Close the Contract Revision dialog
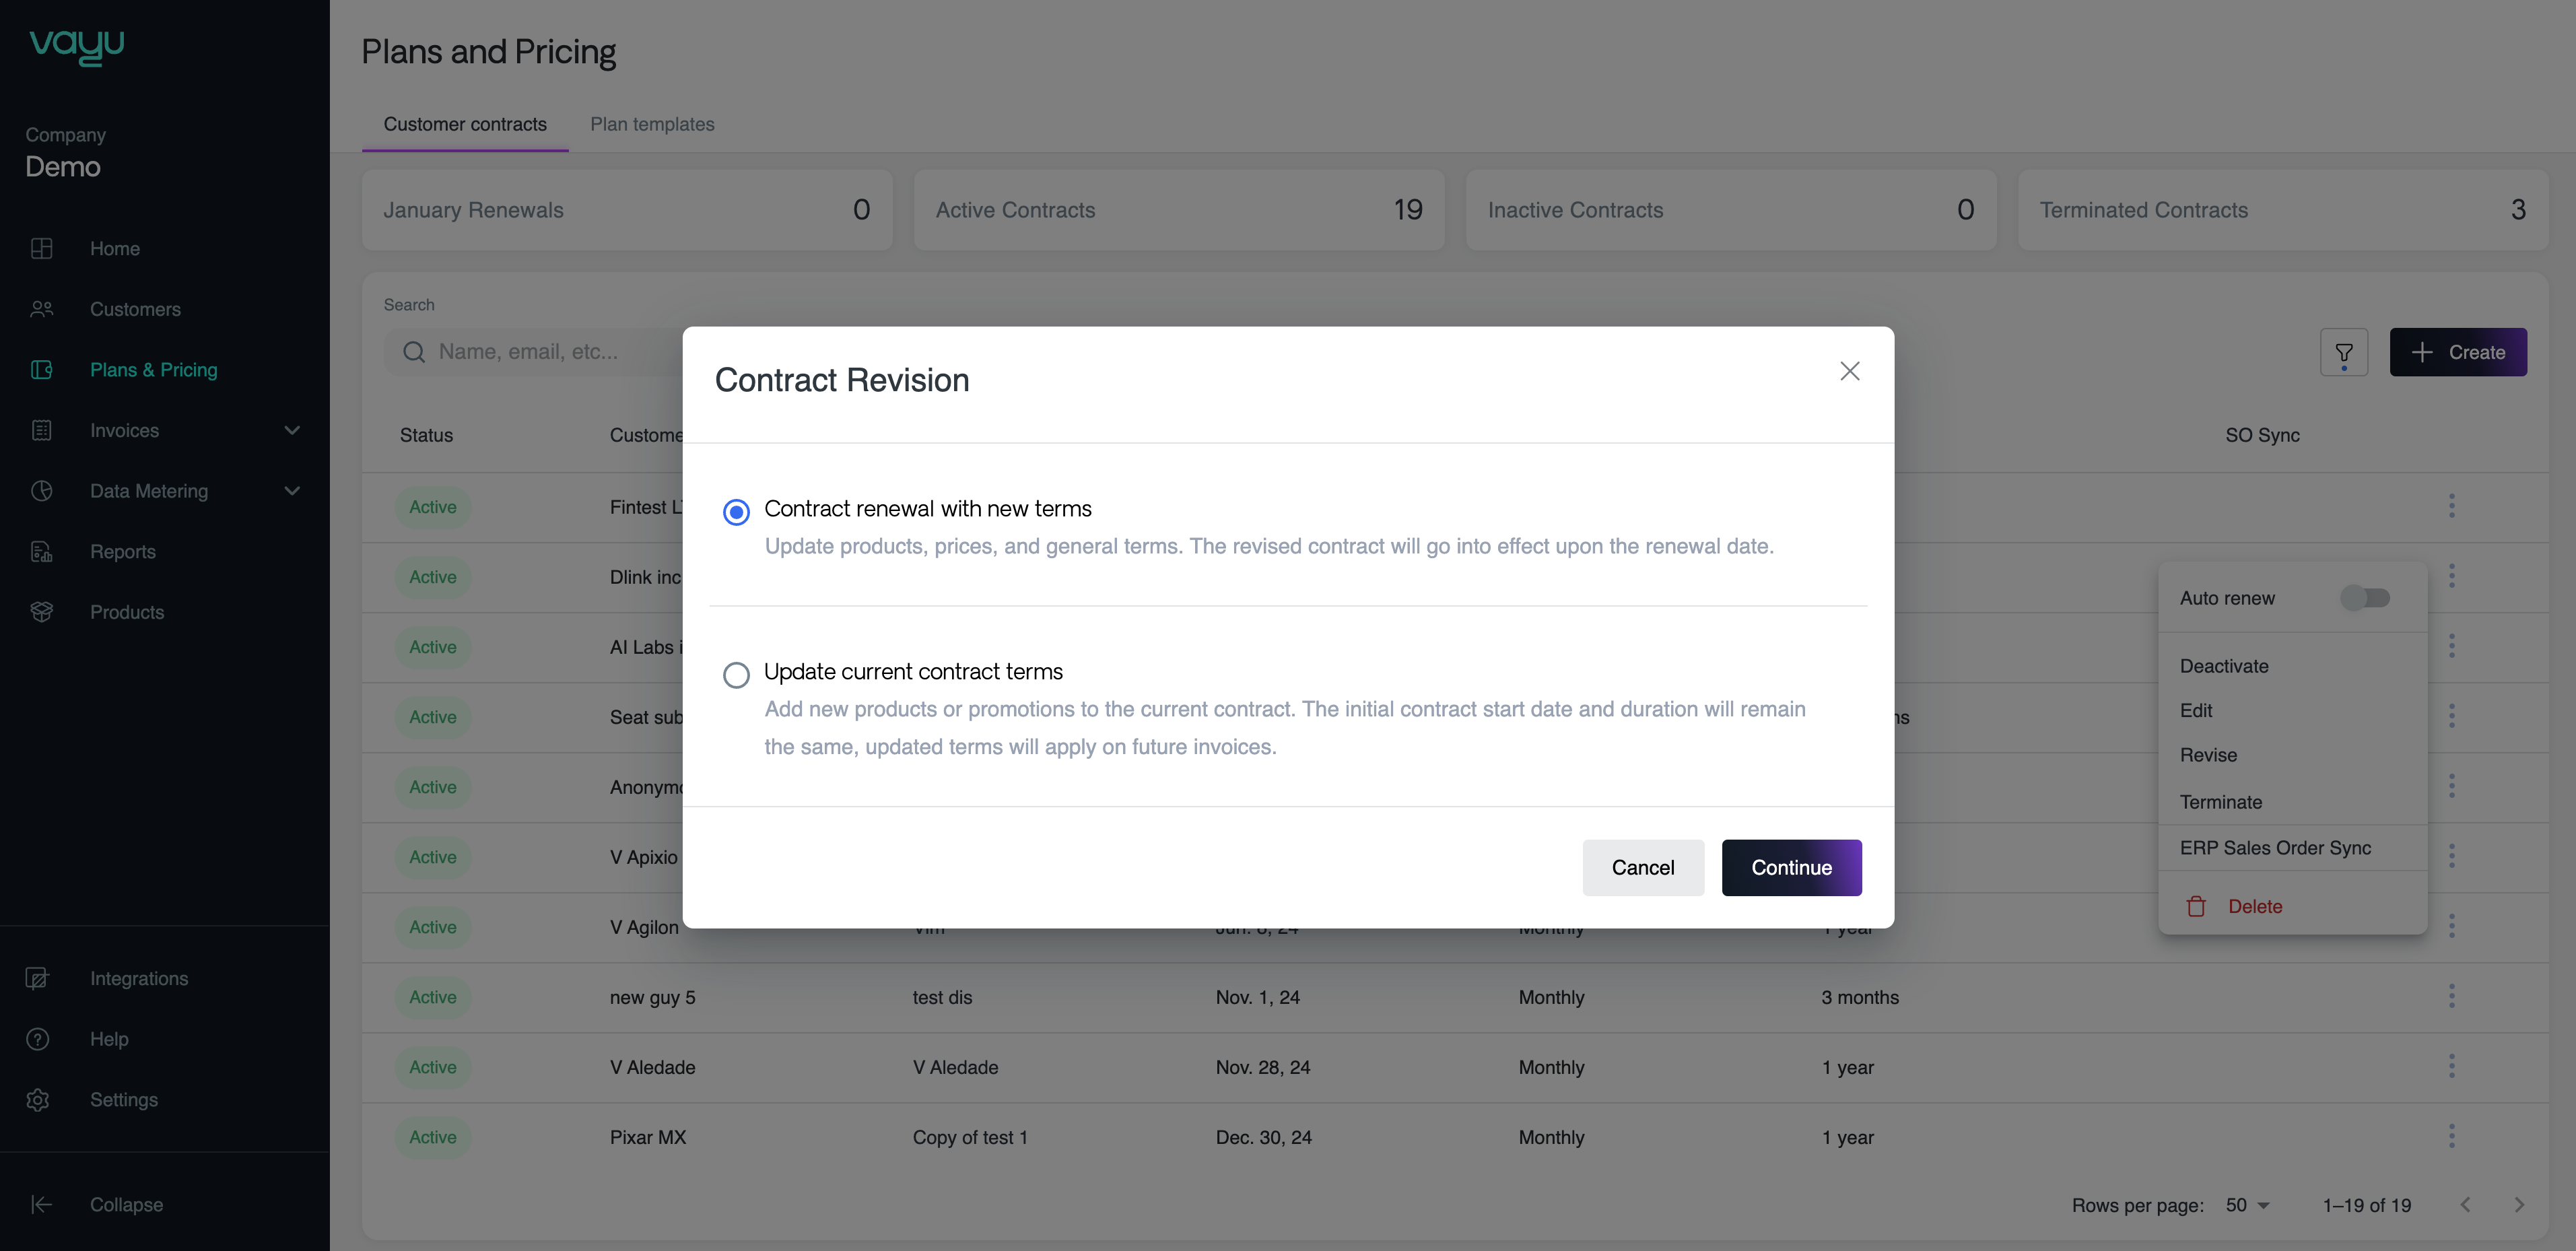Screen dimensions: 2576x1251 click(1849, 371)
